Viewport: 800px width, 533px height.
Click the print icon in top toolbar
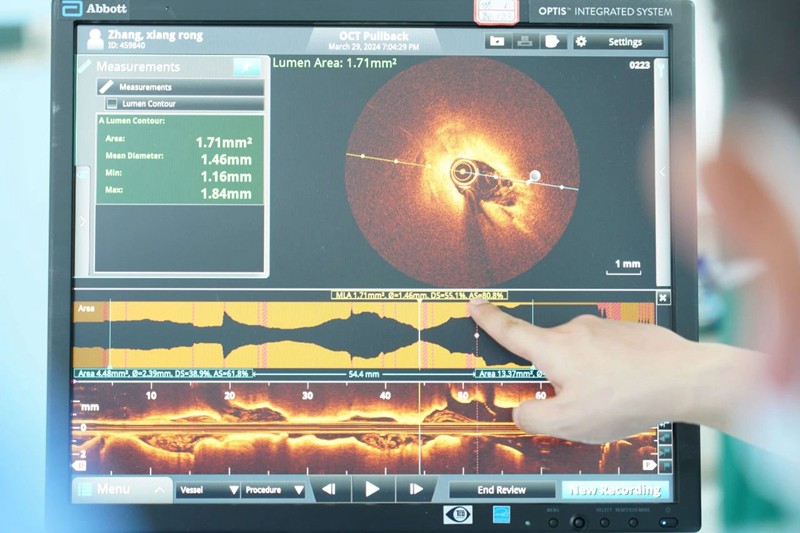(x=525, y=41)
